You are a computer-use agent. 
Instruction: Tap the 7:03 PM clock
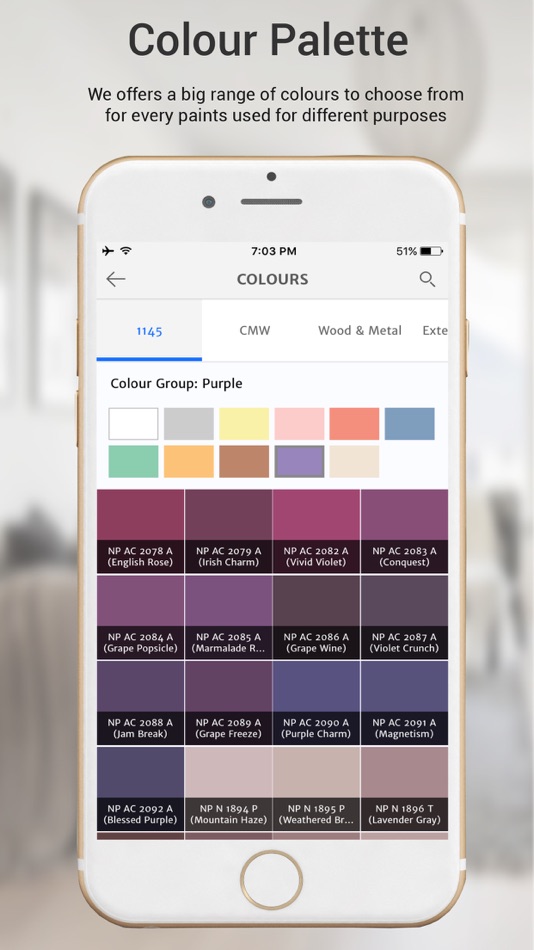click(x=273, y=251)
